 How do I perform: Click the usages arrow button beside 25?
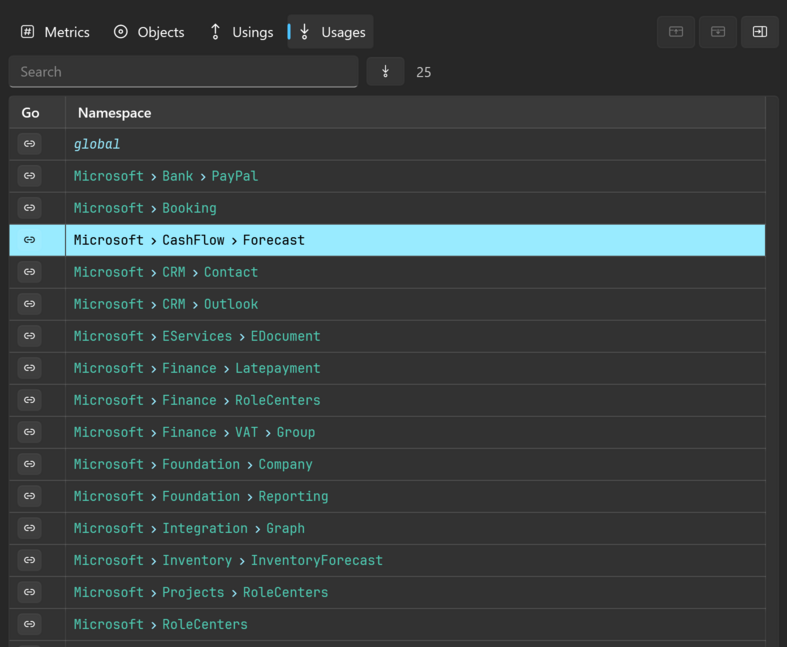pyautogui.click(x=385, y=72)
